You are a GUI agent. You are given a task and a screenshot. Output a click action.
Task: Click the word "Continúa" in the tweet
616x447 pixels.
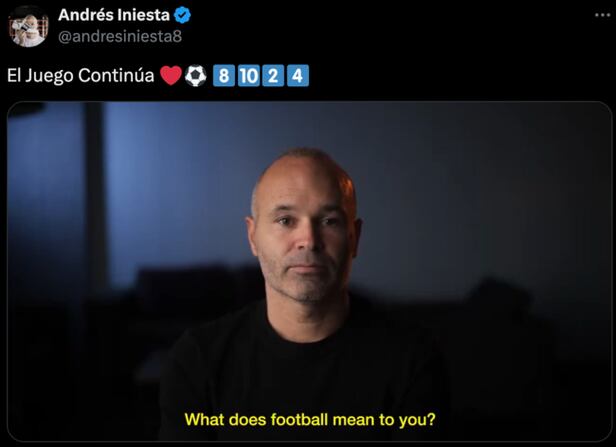pos(116,75)
